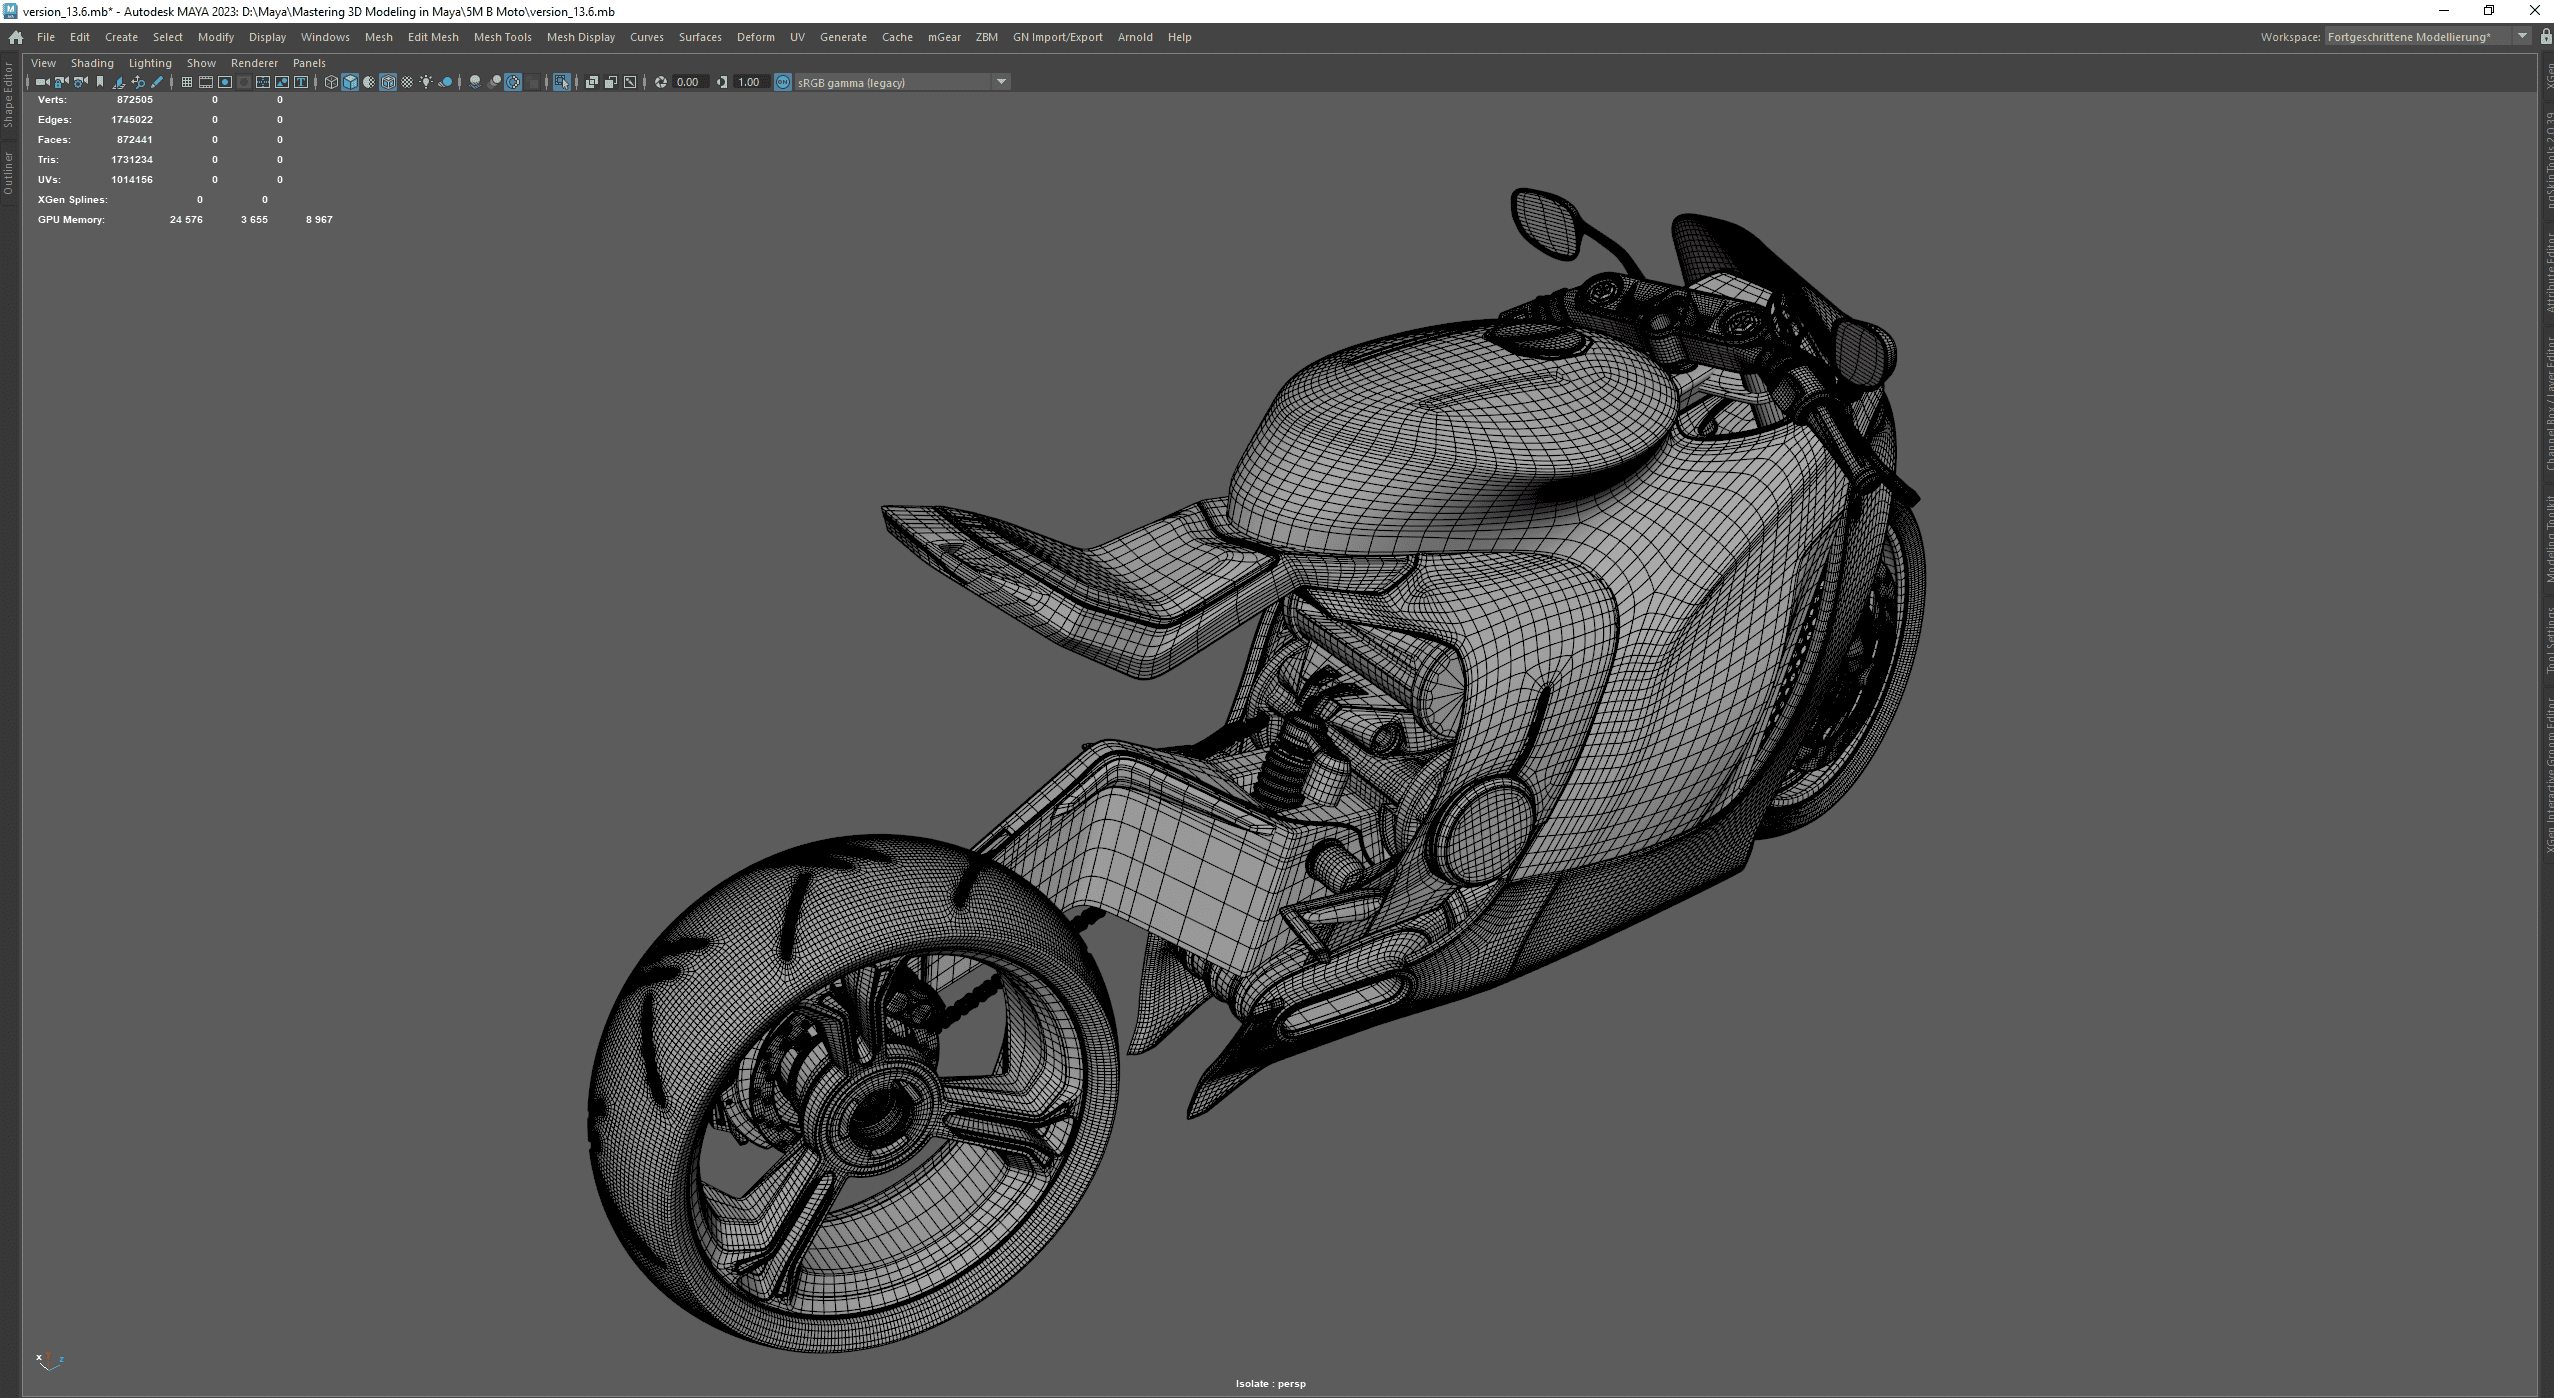Click the wireframe display cube icon

(331, 82)
